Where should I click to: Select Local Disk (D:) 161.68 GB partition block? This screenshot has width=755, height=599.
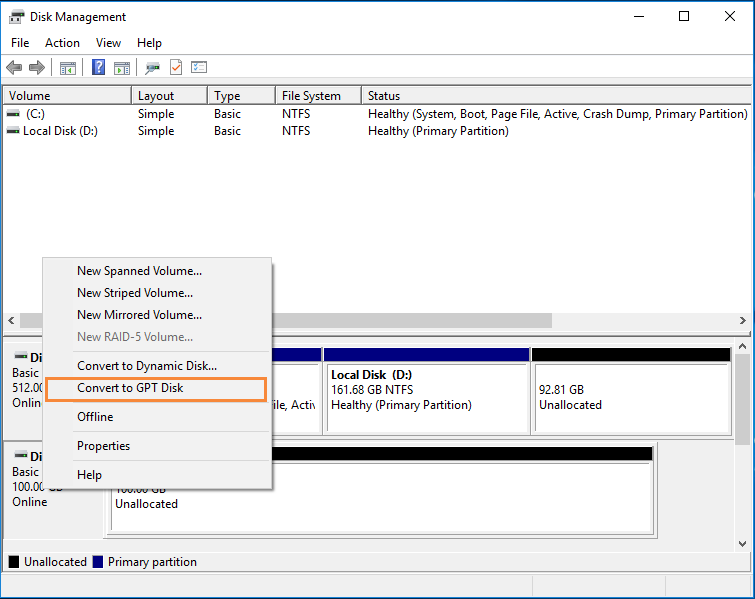pyautogui.click(x=427, y=391)
